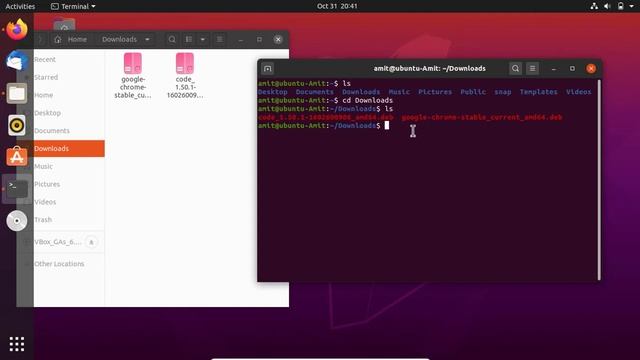The image size is (640, 360).
Task: Click the Terminal search icon
Action: click(x=516, y=69)
